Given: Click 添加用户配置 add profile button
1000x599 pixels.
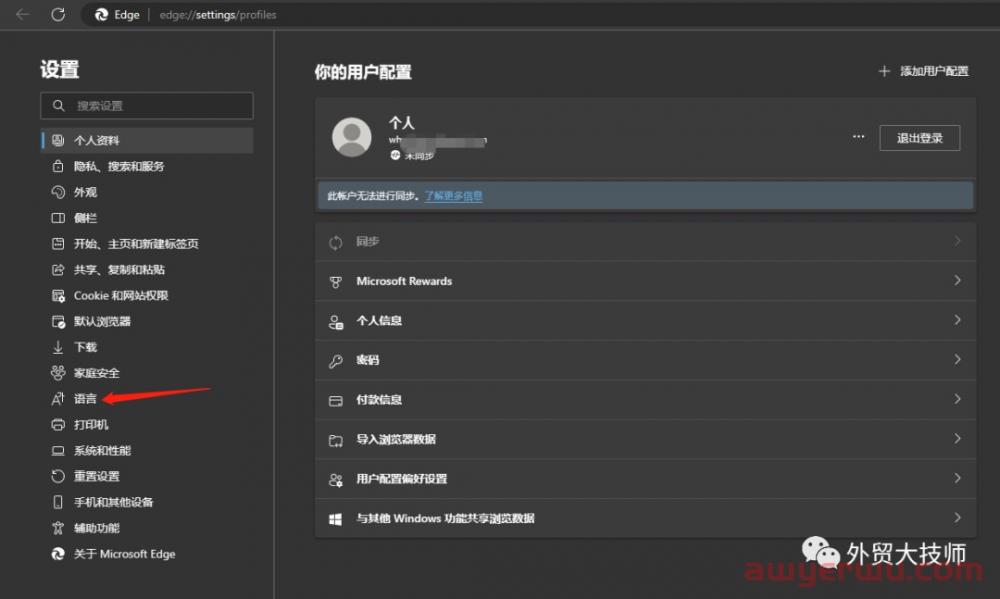Looking at the screenshot, I should (x=924, y=71).
